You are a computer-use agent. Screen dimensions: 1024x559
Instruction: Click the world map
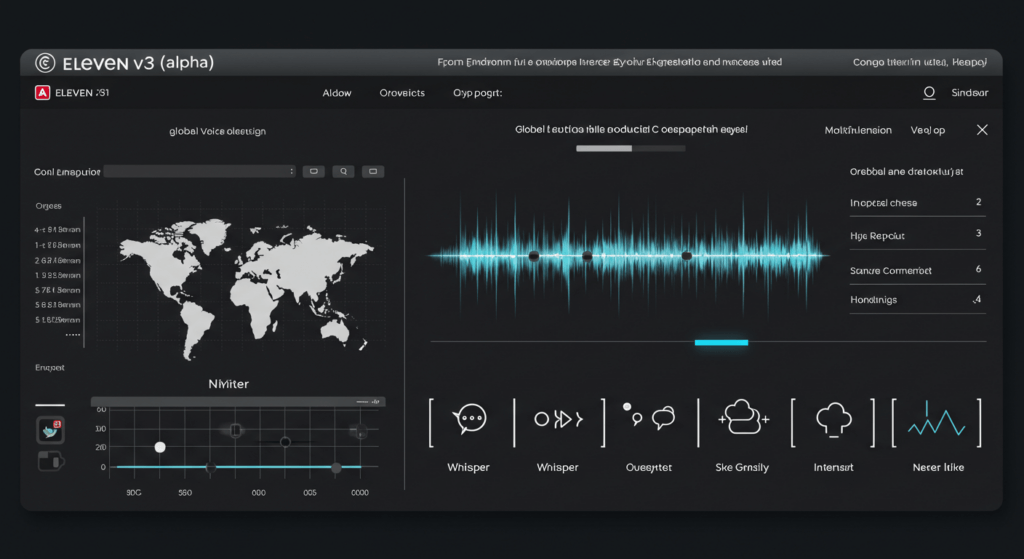247,287
